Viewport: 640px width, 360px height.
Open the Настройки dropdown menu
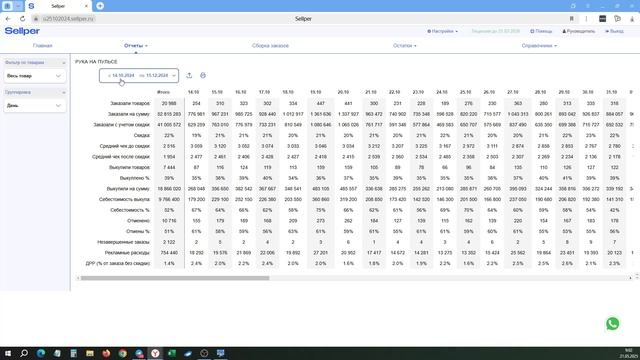[442, 31]
